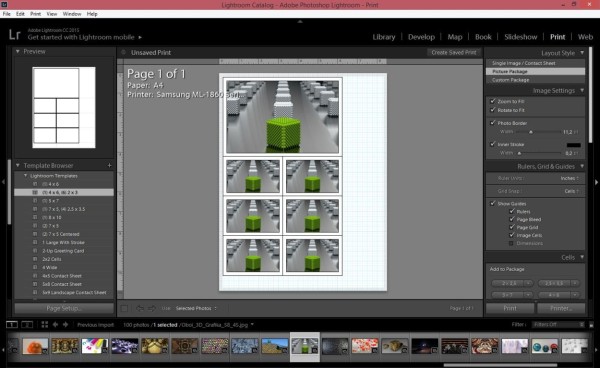Show the second monitor window icon
600x368 pixels.
pyautogui.click(x=27, y=324)
